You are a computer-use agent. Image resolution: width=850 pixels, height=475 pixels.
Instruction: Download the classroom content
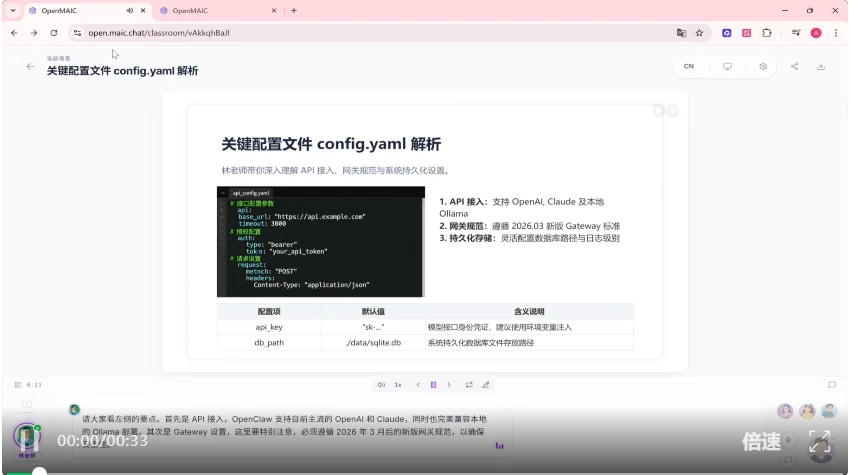pyautogui.click(x=821, y=66)
